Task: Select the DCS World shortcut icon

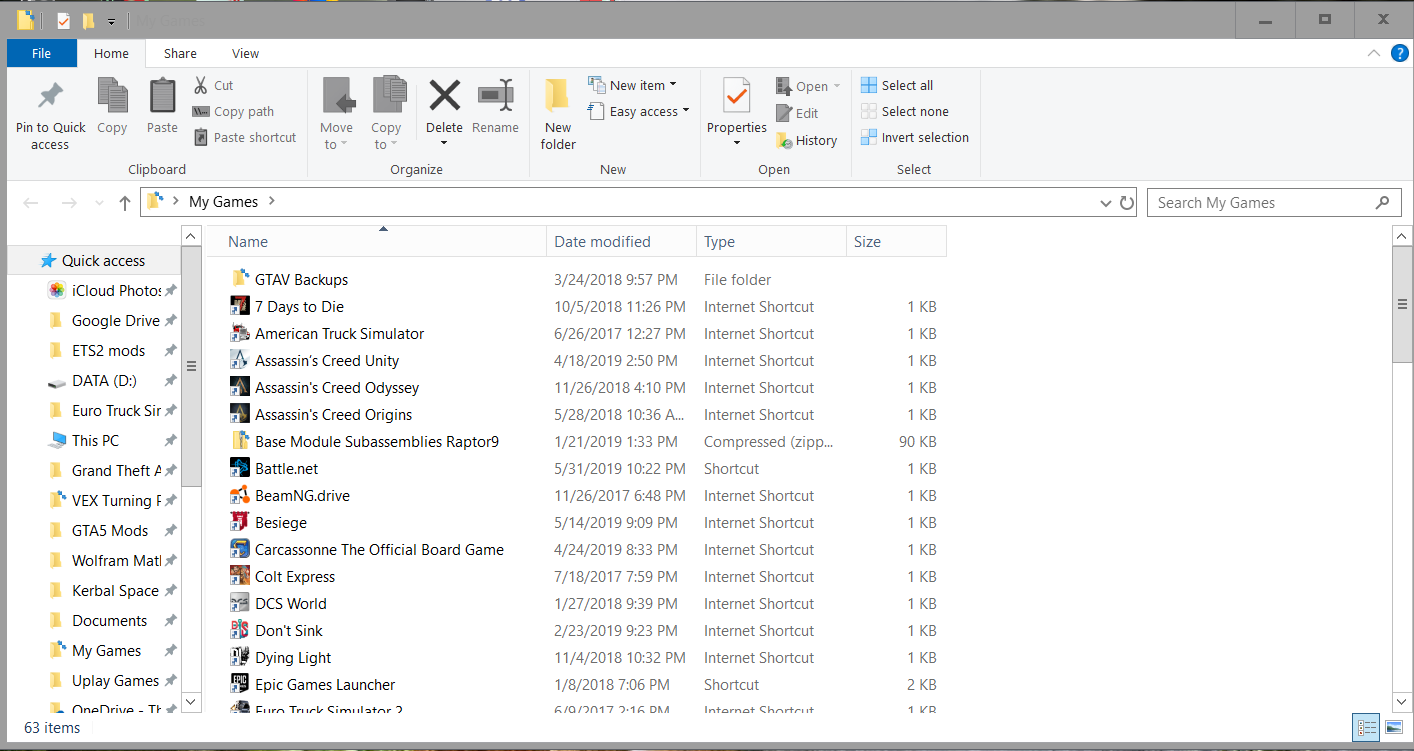Action: click(240, 603)
